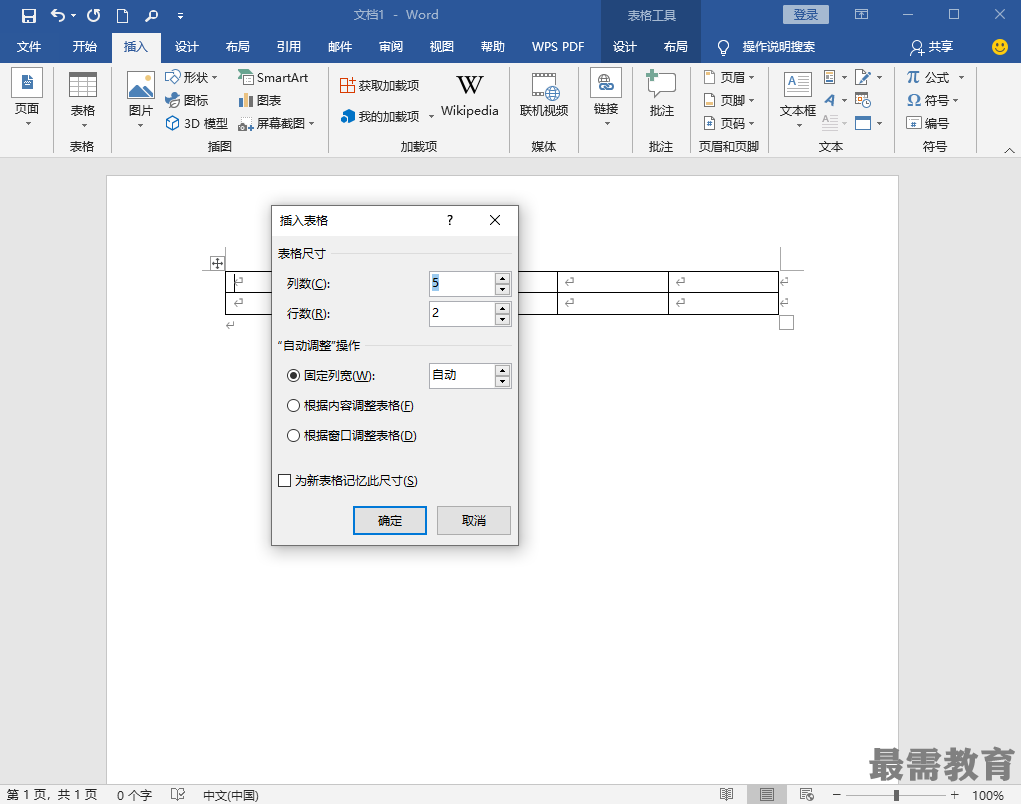Undo the last action in the quick access toolbar
The height and width of the screenshot is (804, 1021).
pyautogui.click(x=58, y=15)
